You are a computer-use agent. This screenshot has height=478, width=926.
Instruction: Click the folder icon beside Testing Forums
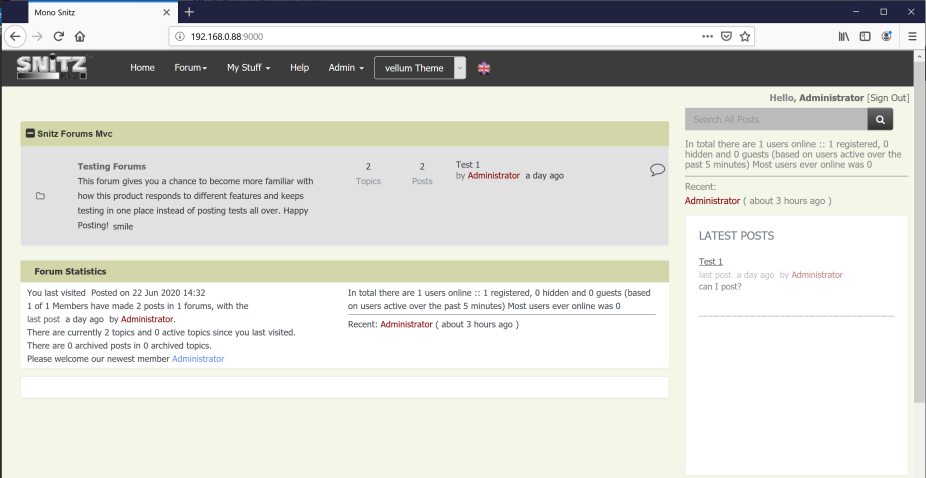(41, 196)
